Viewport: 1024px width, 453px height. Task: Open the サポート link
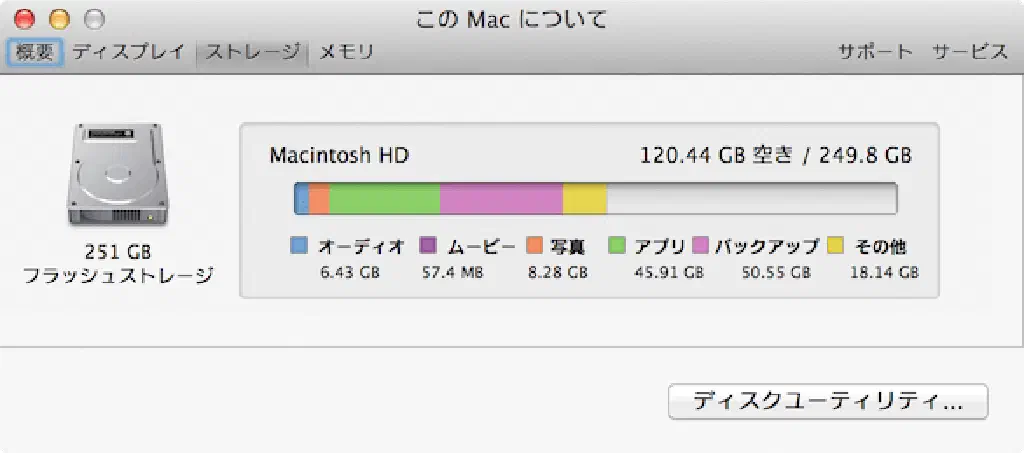click(x=875, y=52)
